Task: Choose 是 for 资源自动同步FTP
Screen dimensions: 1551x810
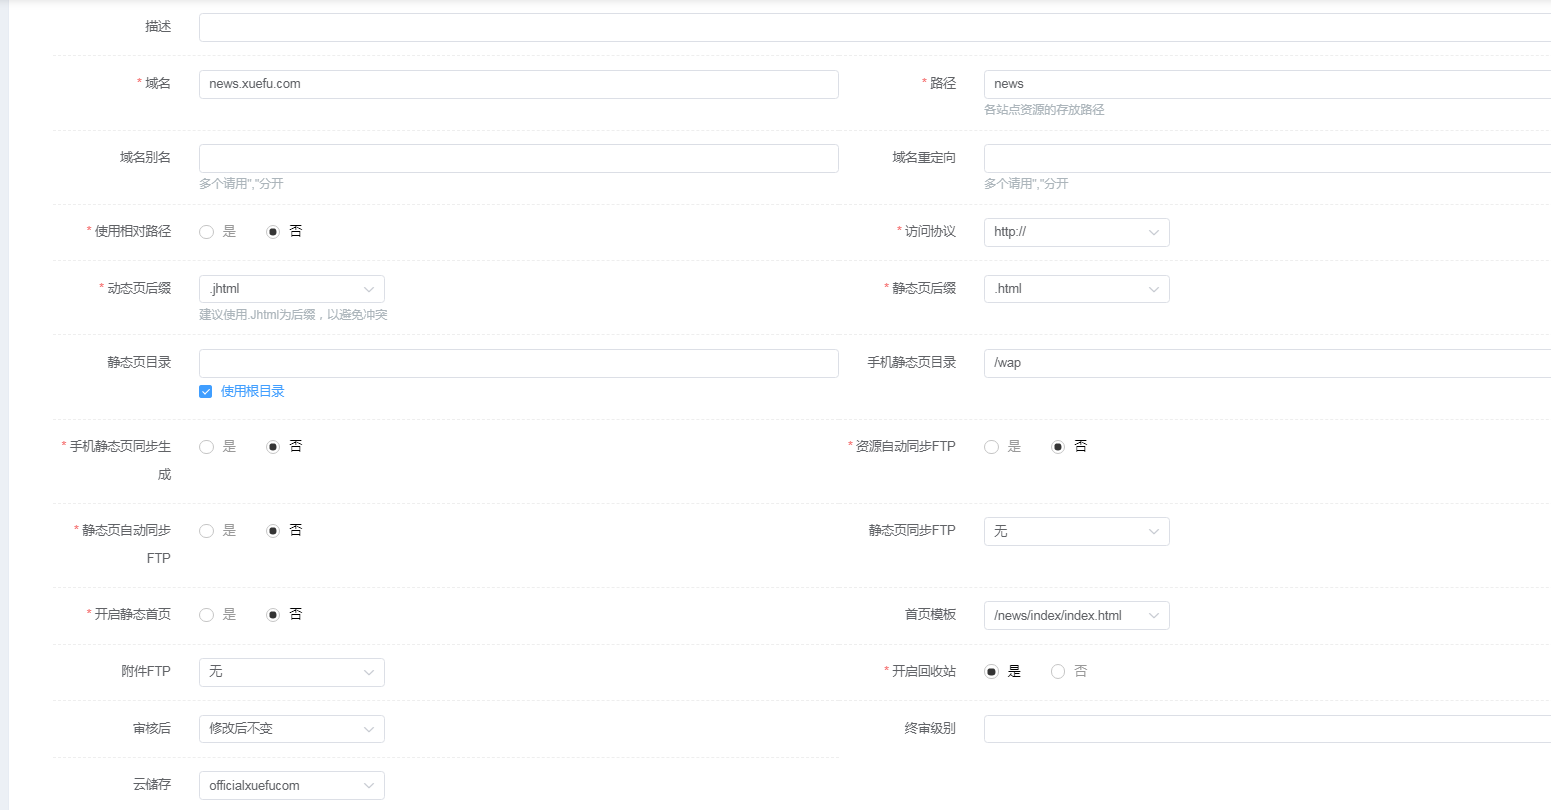Action: point(992,447)
